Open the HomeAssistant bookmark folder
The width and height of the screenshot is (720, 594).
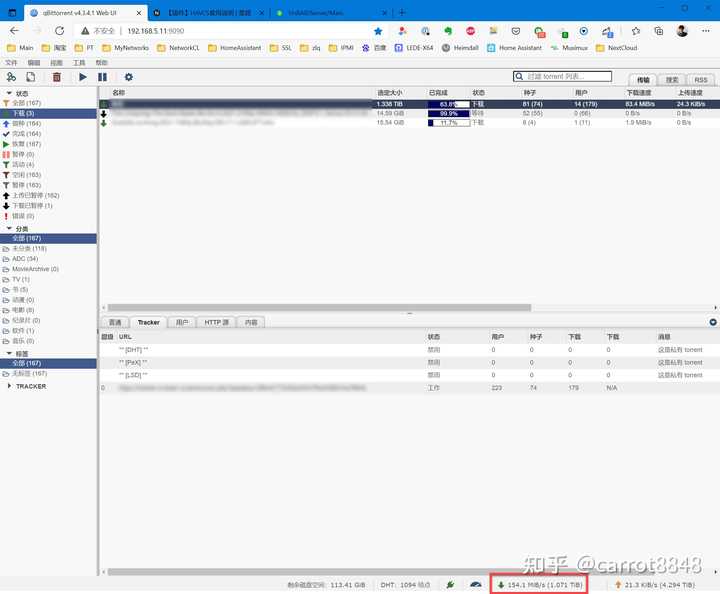234,48
